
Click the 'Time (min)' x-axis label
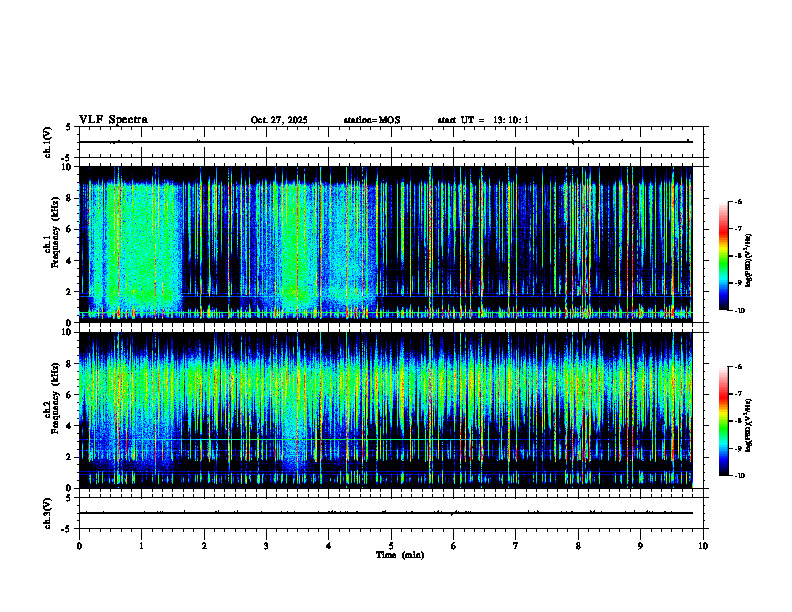pos(400,555)
